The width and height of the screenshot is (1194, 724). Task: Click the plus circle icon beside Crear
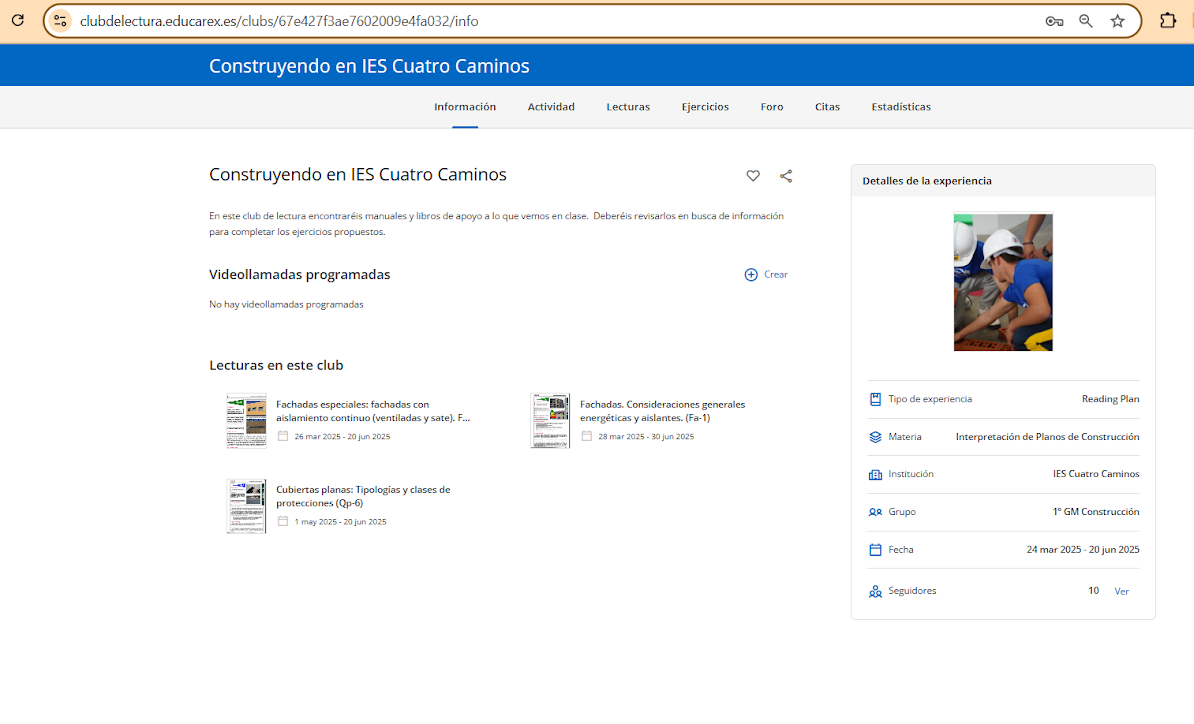pyautogui.click(x=751, y=275)
